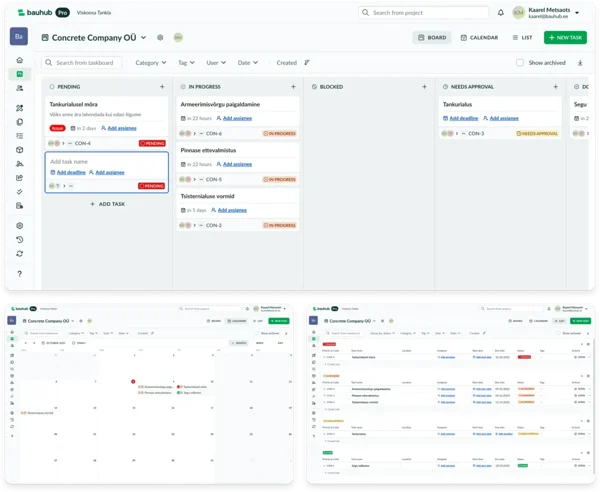
Task: Click Add assignee on Tankurialusel mõra card
Action: [118, 128]
